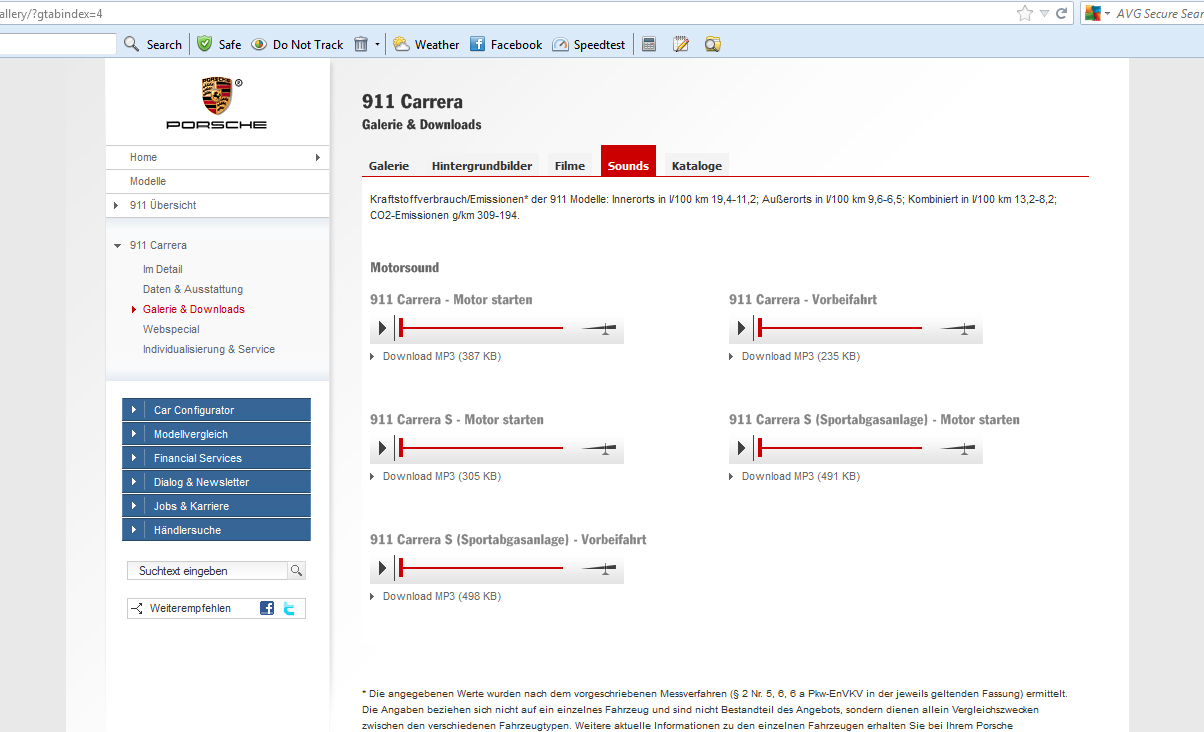The image size is (1204, 732).
Task: Open the Webspecial link
Action: (171, 329)
